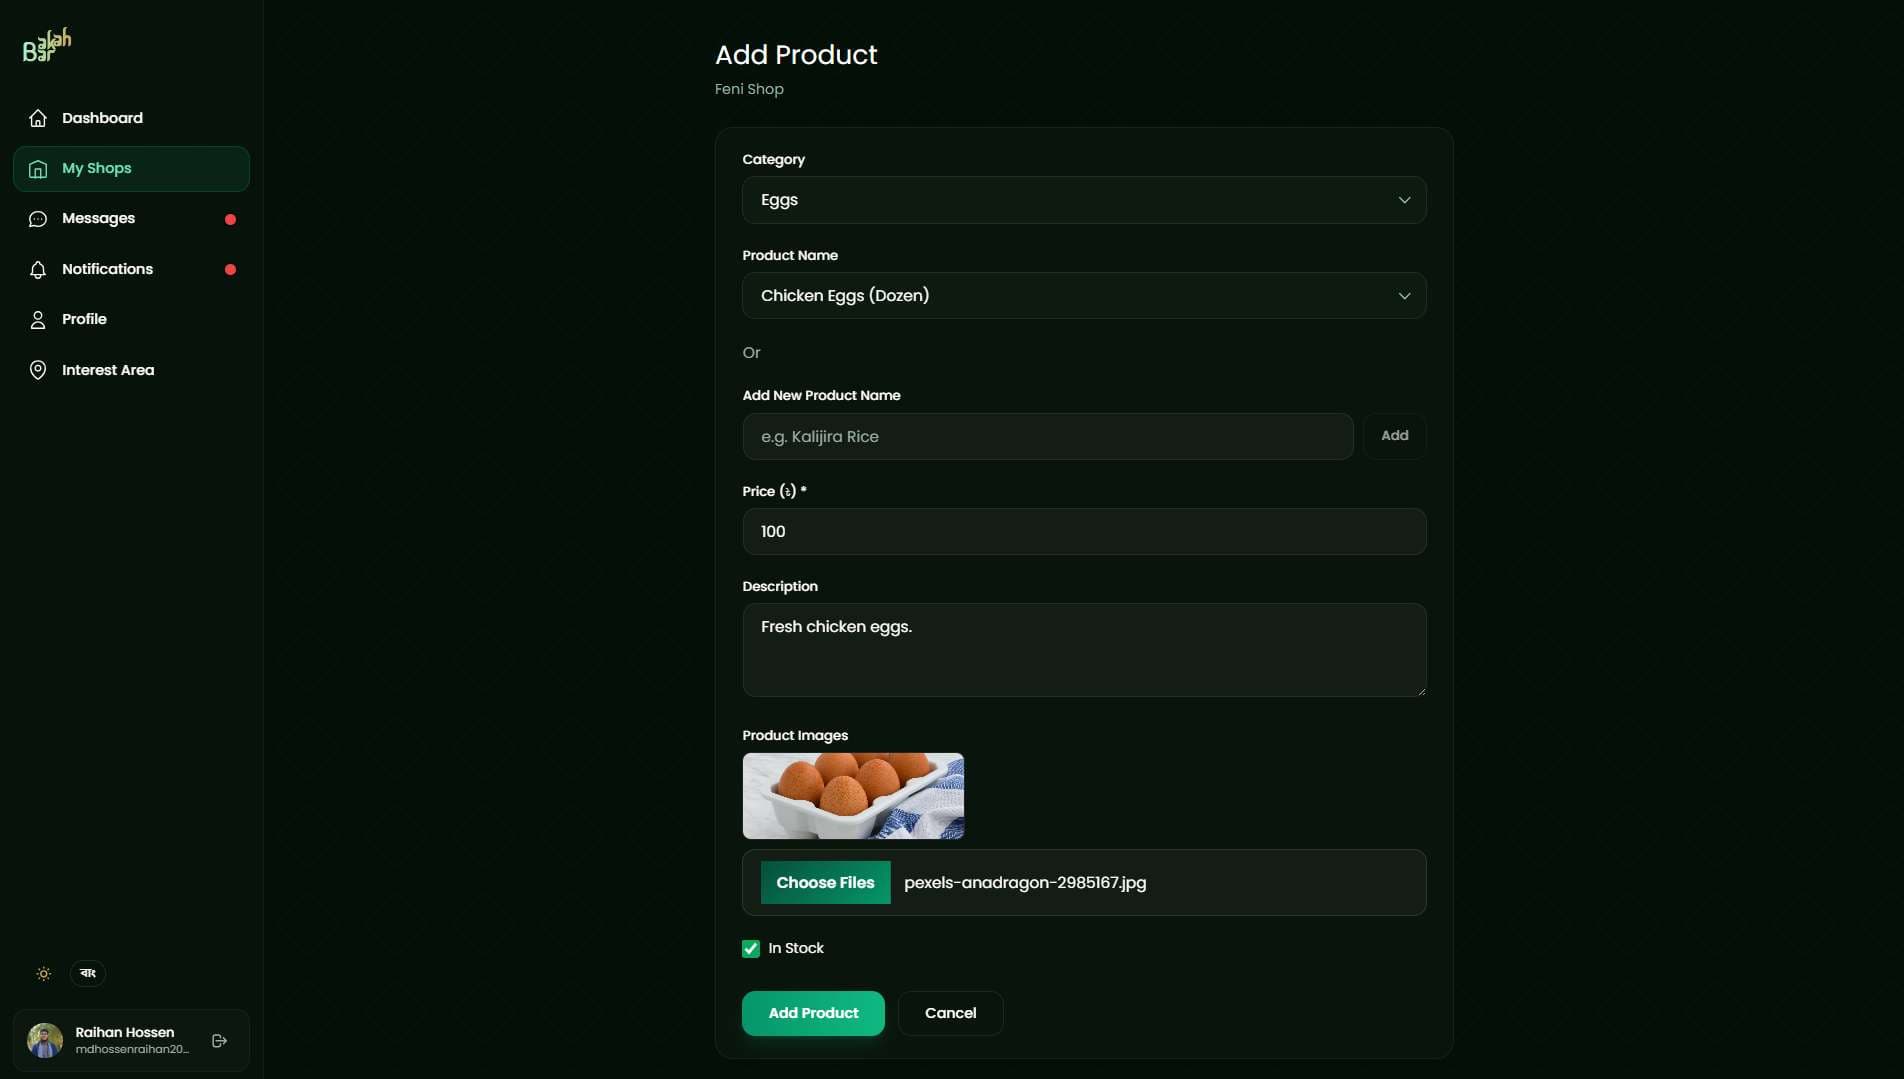
Task: Click the chevron arrow in the Category field
Action: point(1404,200)
